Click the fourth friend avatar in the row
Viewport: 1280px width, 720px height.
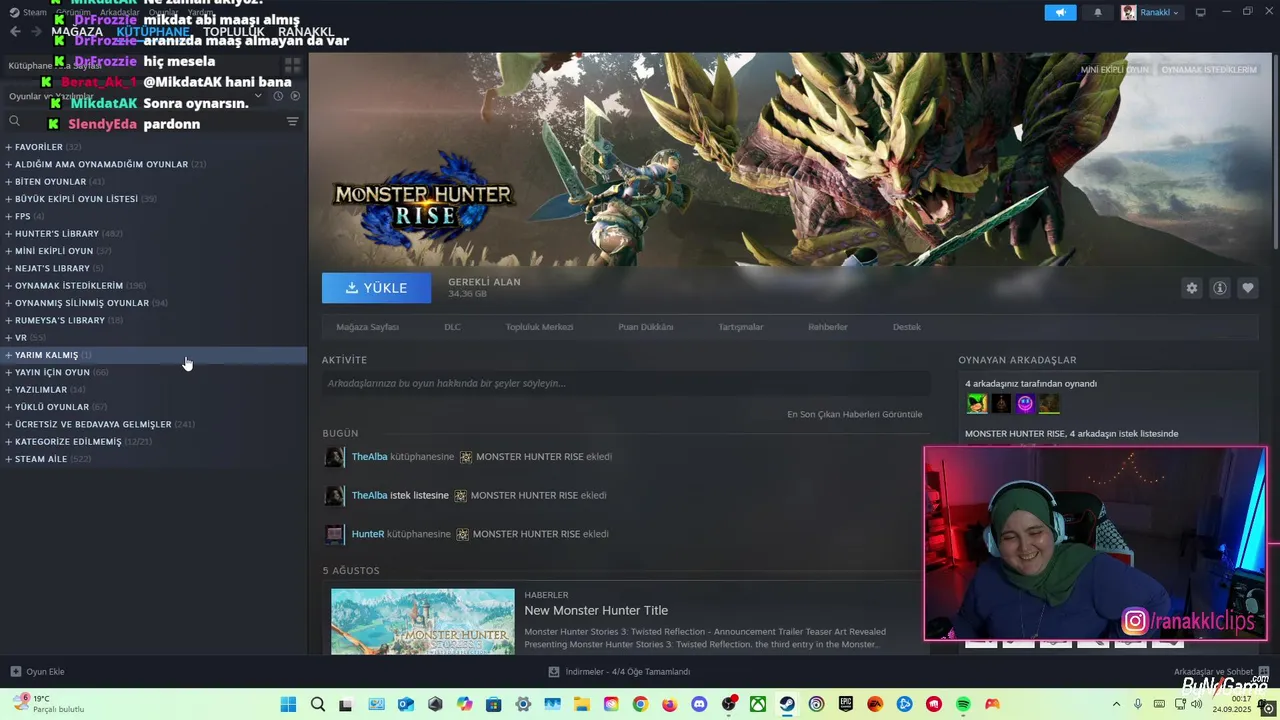[1049, 404]
